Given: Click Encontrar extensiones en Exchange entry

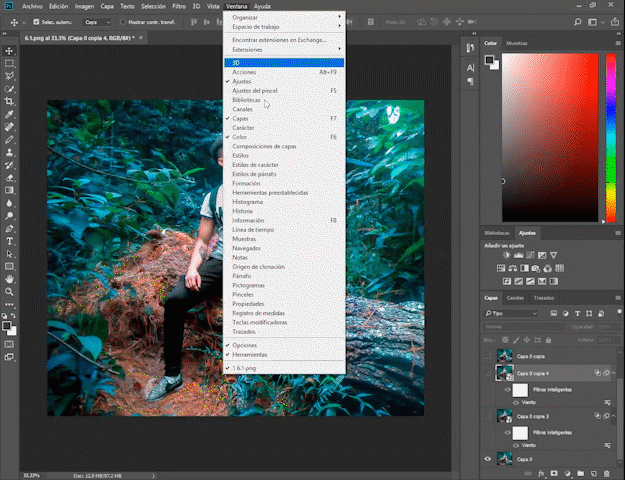Looking at the screenshot, I should 281,38.
